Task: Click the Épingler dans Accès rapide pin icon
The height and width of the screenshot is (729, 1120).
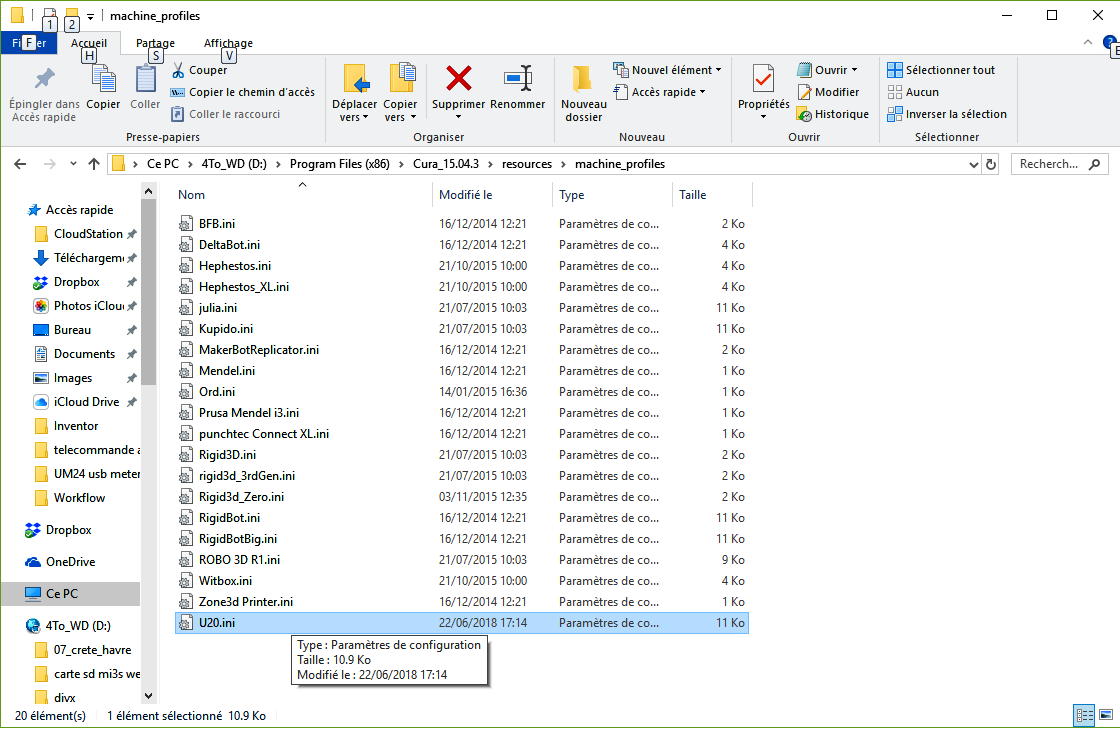Action: (x=44, y=79)
